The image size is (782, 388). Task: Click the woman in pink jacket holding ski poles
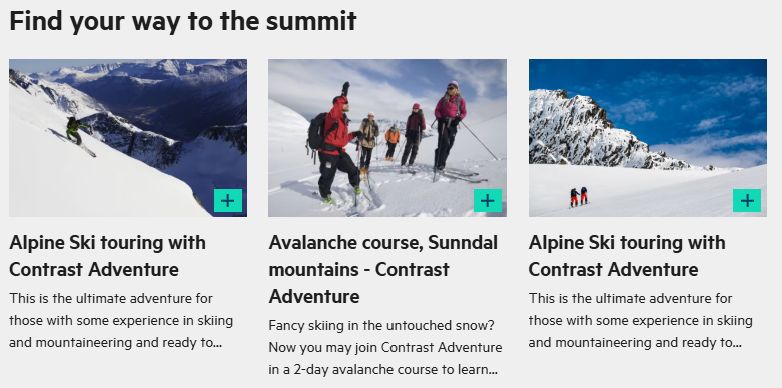(449, 128)
